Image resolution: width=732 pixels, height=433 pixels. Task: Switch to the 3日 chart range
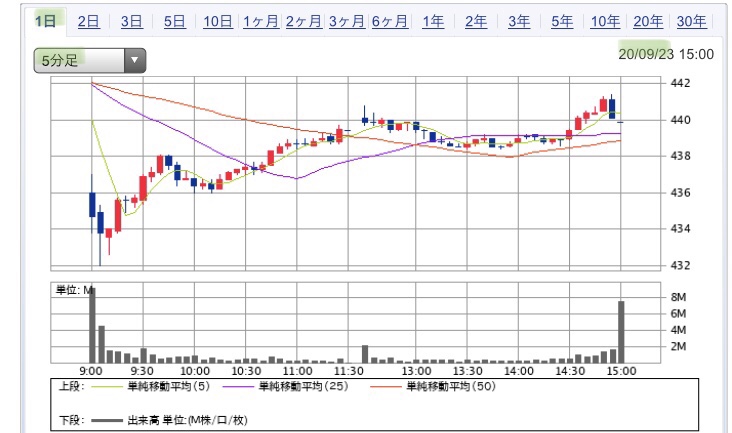[x=132, y=21]
